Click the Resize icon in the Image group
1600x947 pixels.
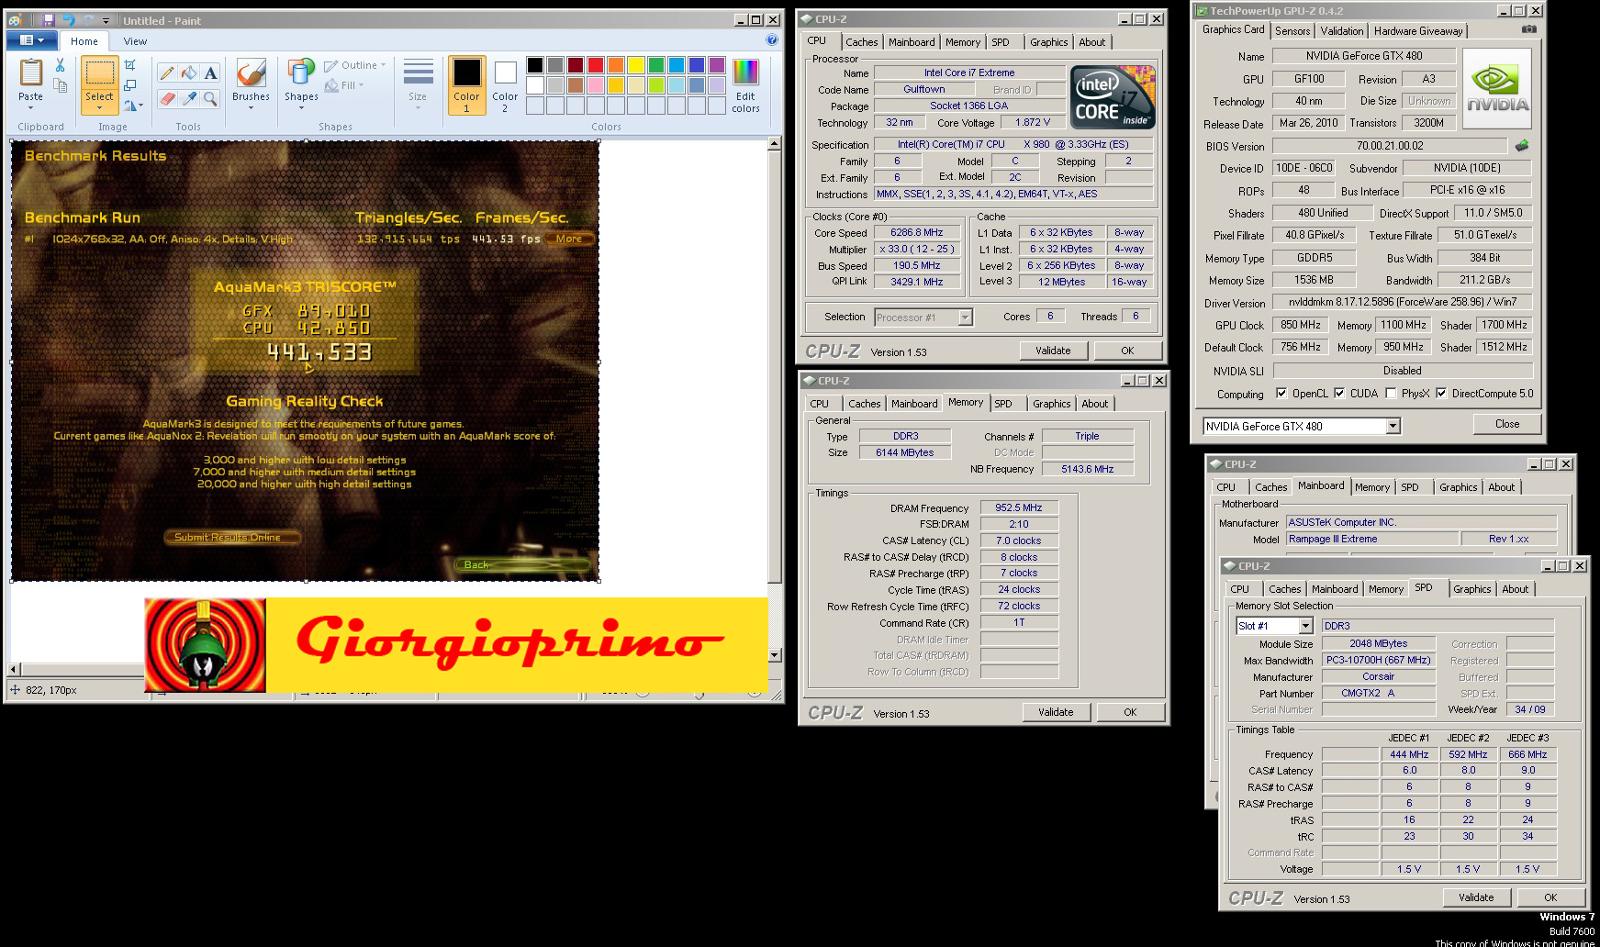tap(130, 86)
